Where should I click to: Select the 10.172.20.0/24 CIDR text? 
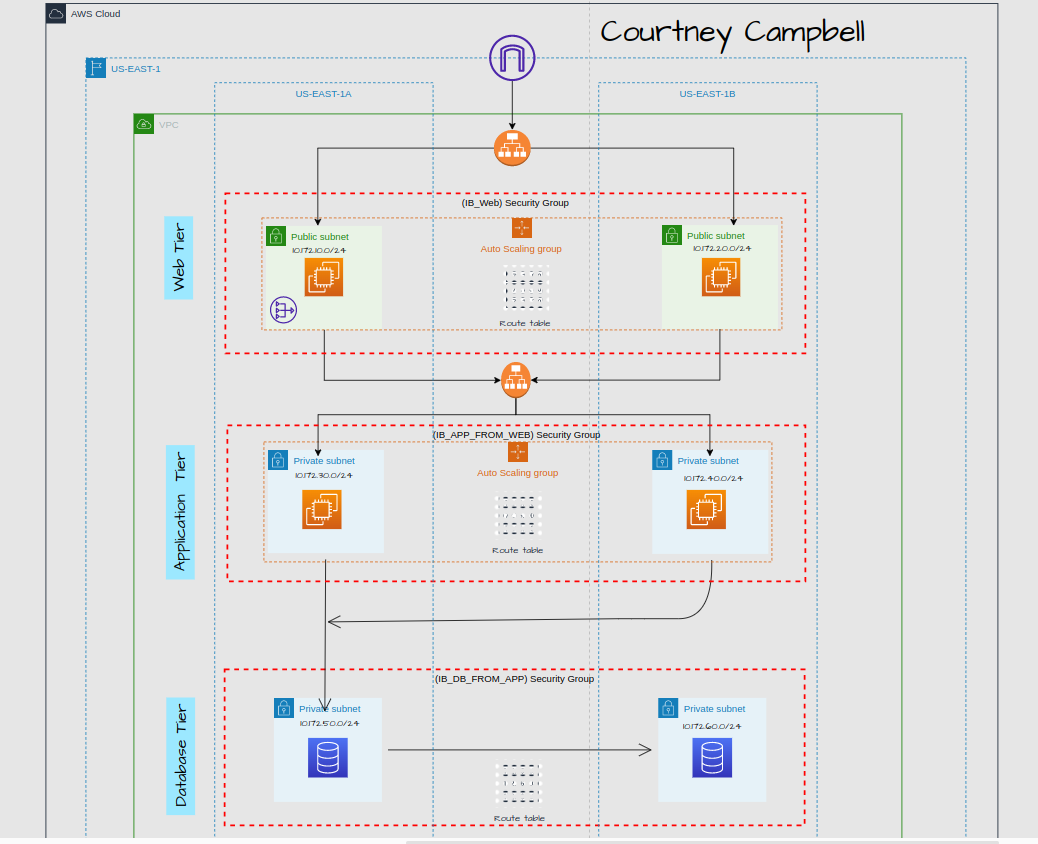pyautogui.click(x=722, y=249)
